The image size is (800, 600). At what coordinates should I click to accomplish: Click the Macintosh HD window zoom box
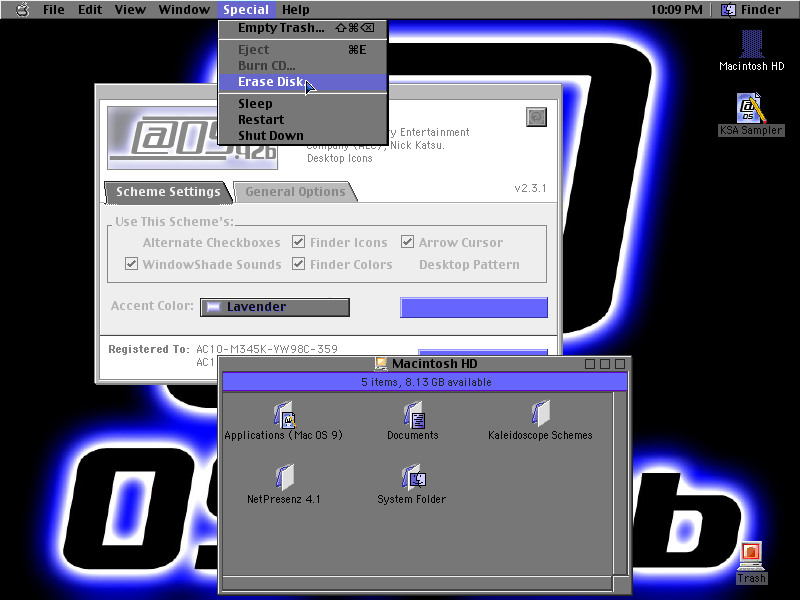pos(605,364)
